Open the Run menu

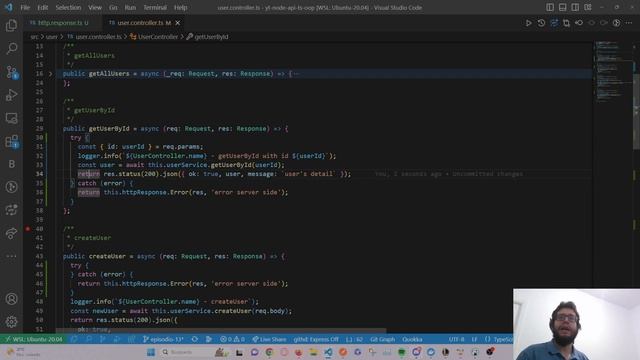130,7
